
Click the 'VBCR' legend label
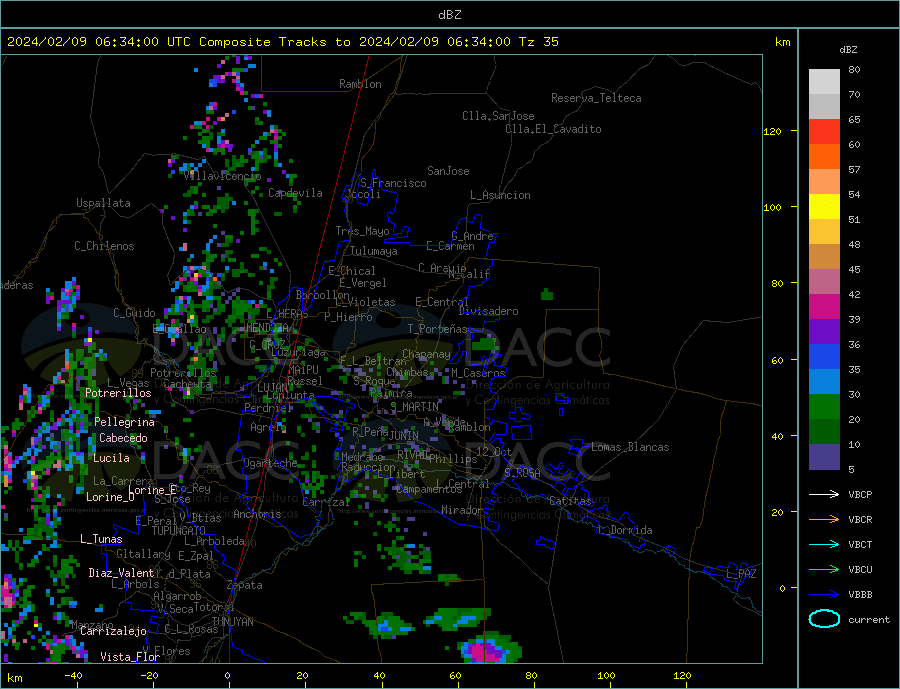[x=860, y=520]
